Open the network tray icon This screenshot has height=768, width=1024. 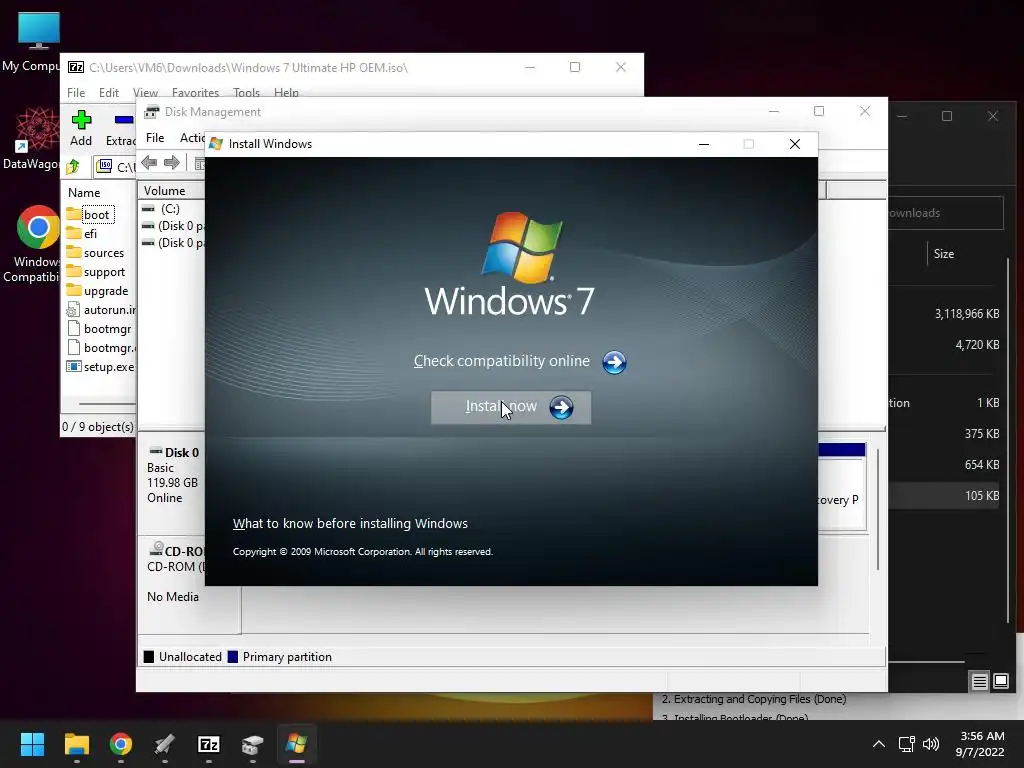coord(906,744)
